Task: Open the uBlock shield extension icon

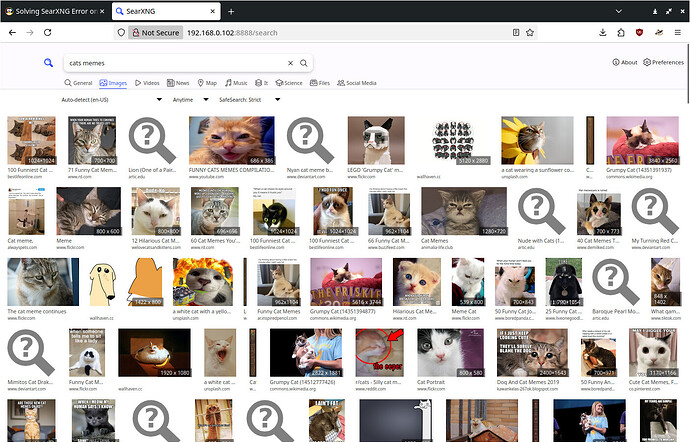Action: [x=639, y=32]
